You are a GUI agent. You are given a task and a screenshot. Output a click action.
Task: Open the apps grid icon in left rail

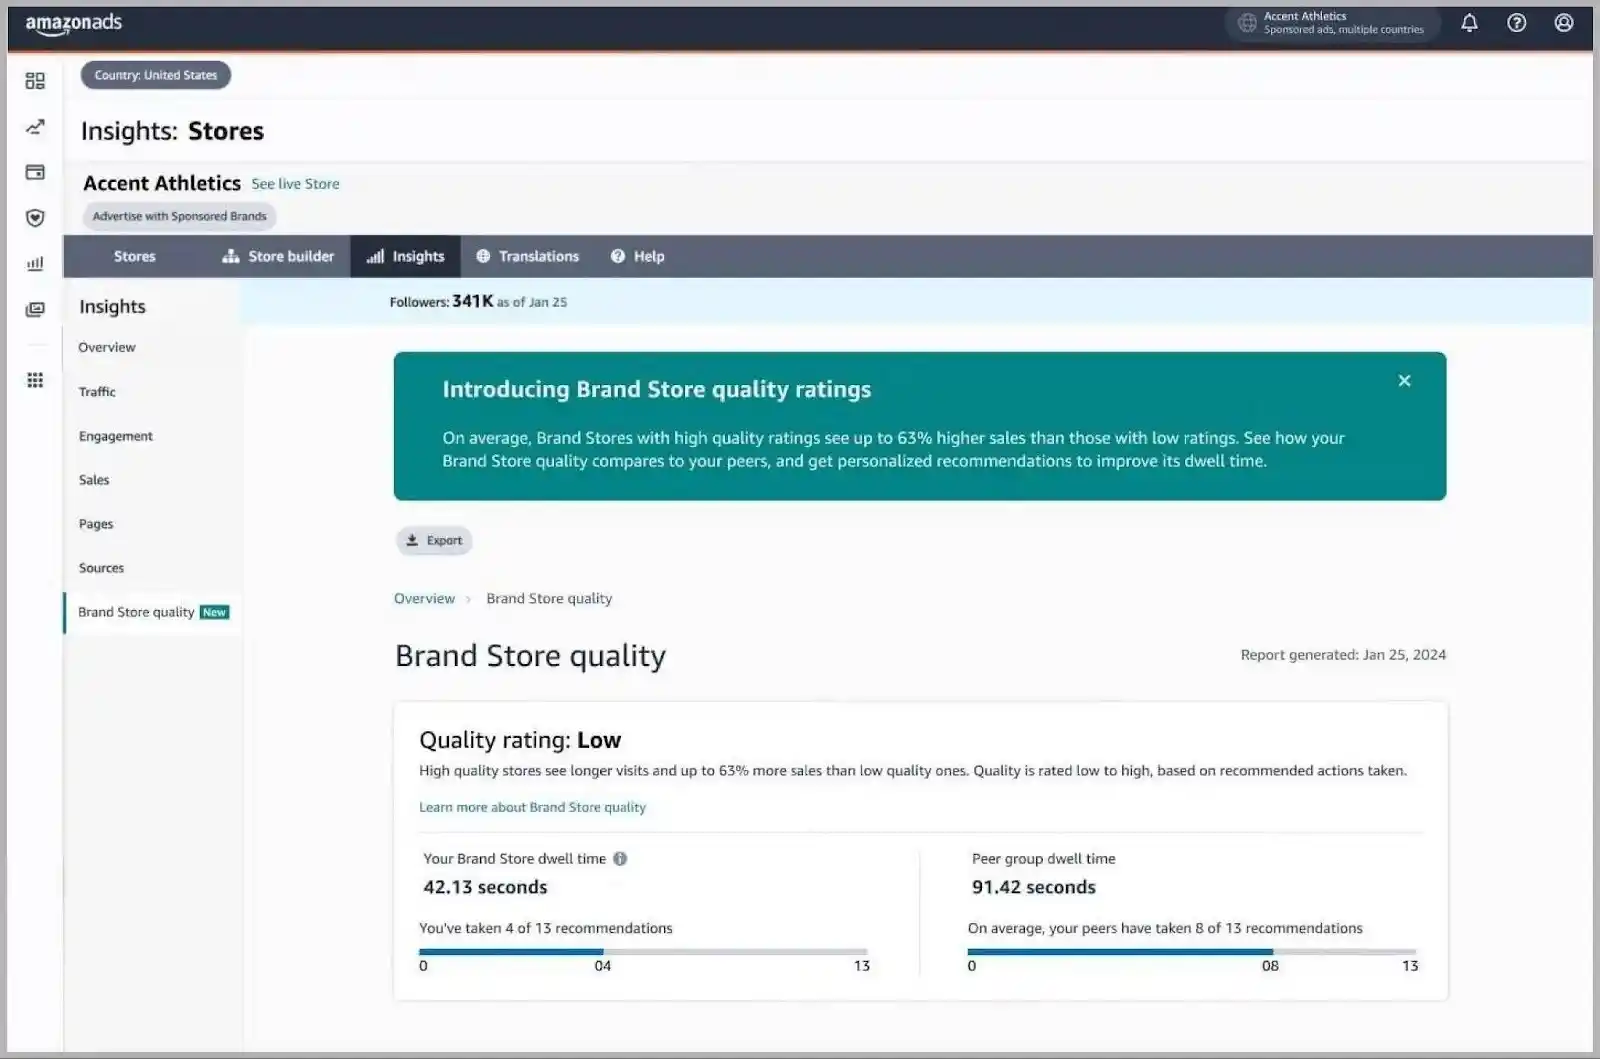coord(35,380)
